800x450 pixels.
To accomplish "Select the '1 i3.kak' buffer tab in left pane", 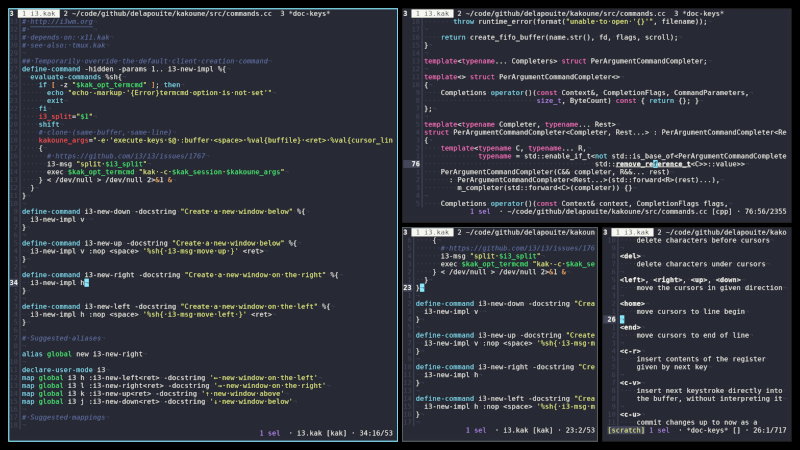I will [x=39, y=14].
